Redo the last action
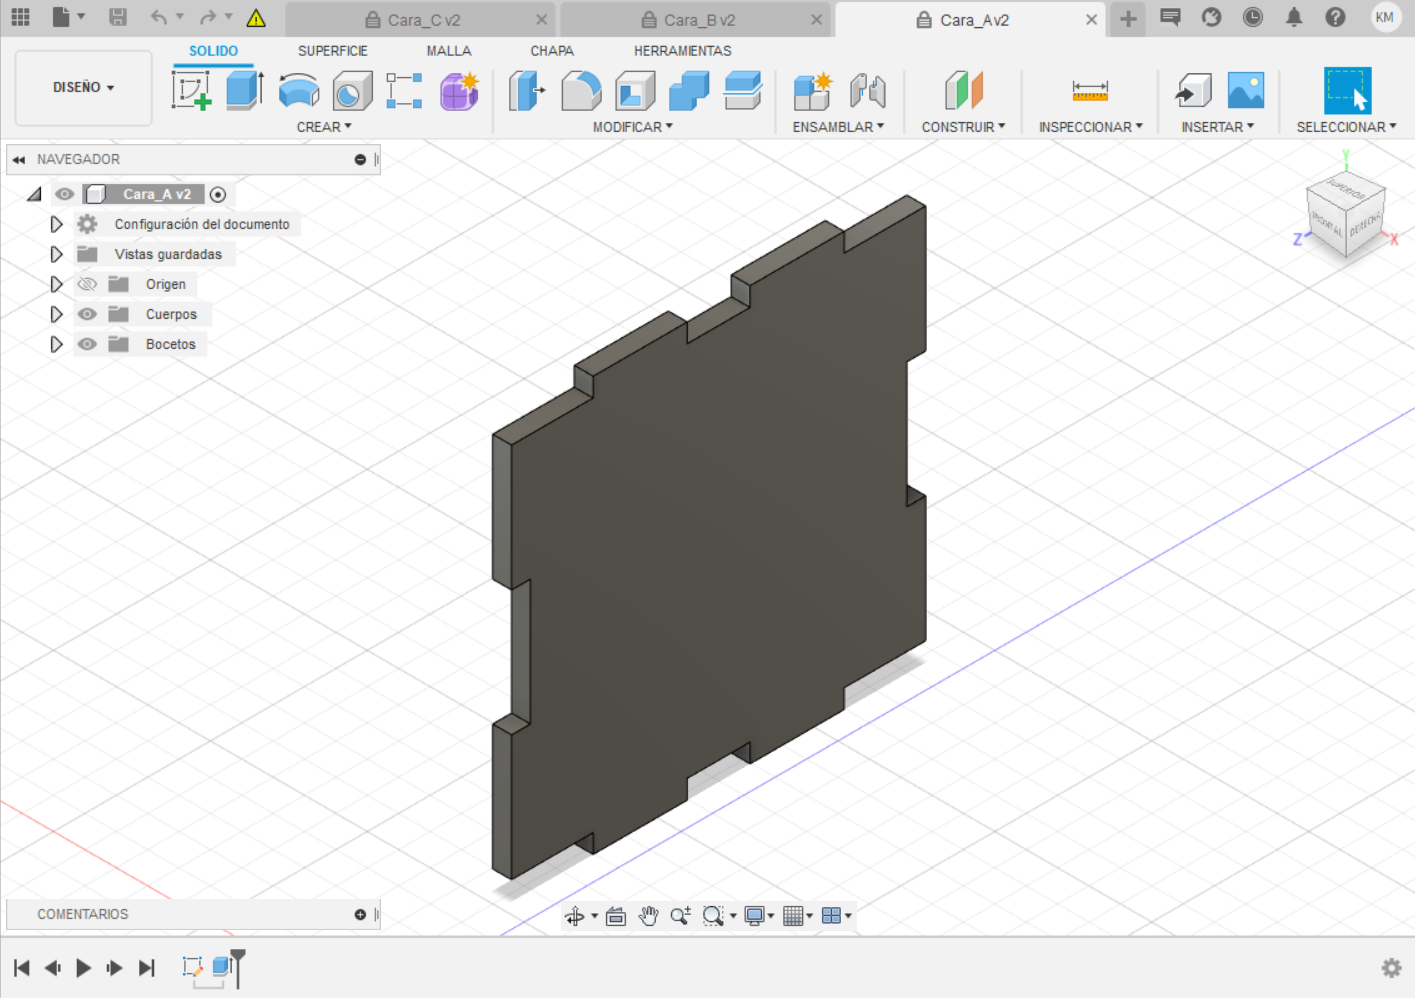This screenshot has width=1415, height=998. [x=208, y=17]
